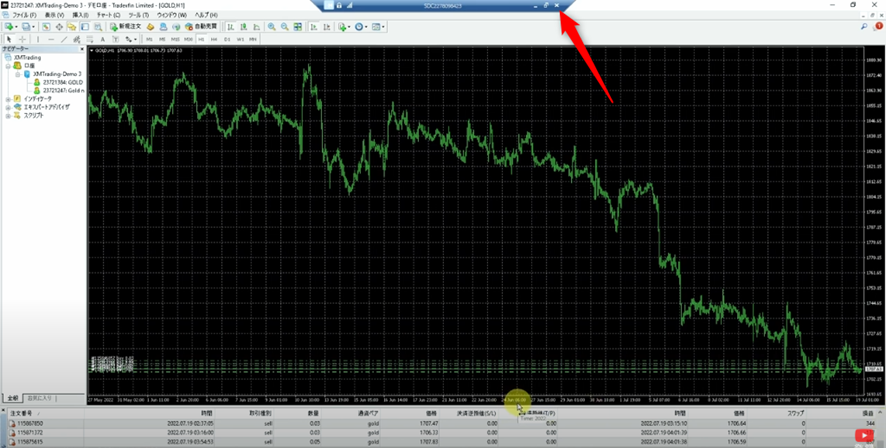
Task: Switch chart to candlestick icon
Action: [x=244, y=27]
